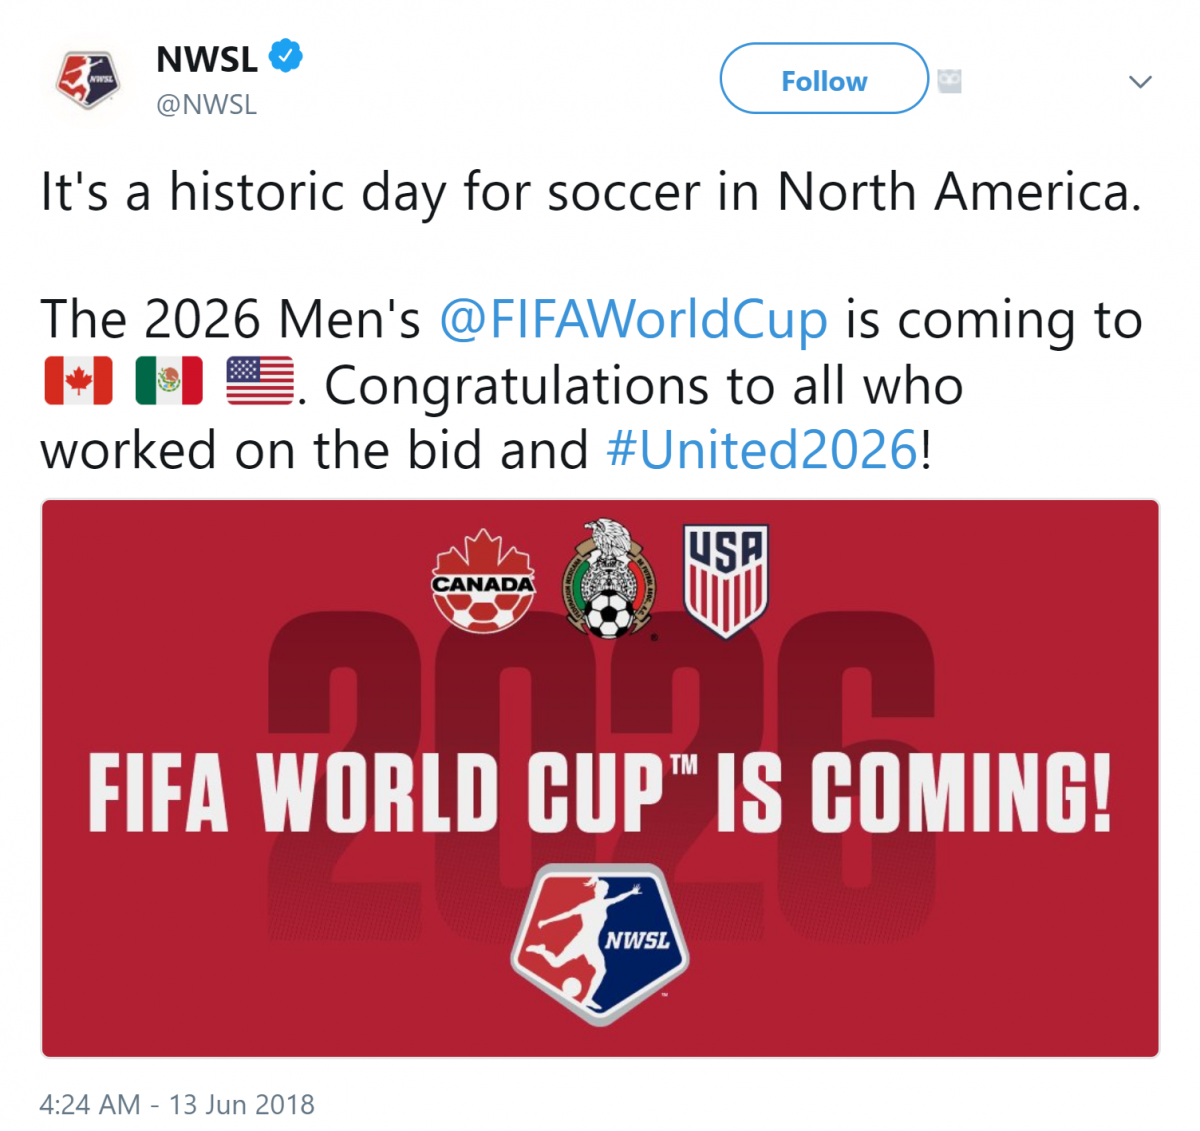Open the tweet options chevron menu

1140,81
